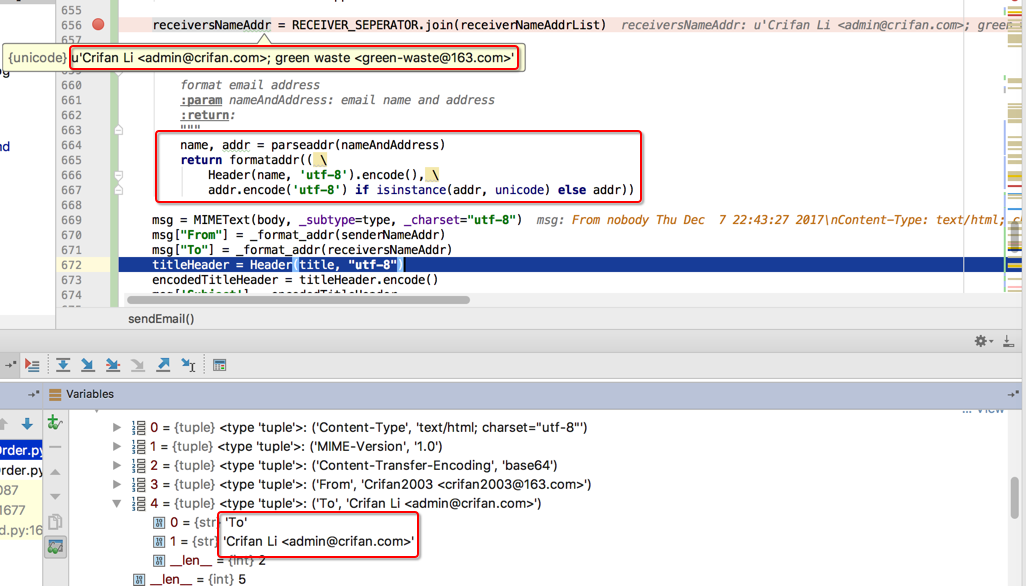
Task: Select Variables panel tab label
Action: tap(90, 394)
